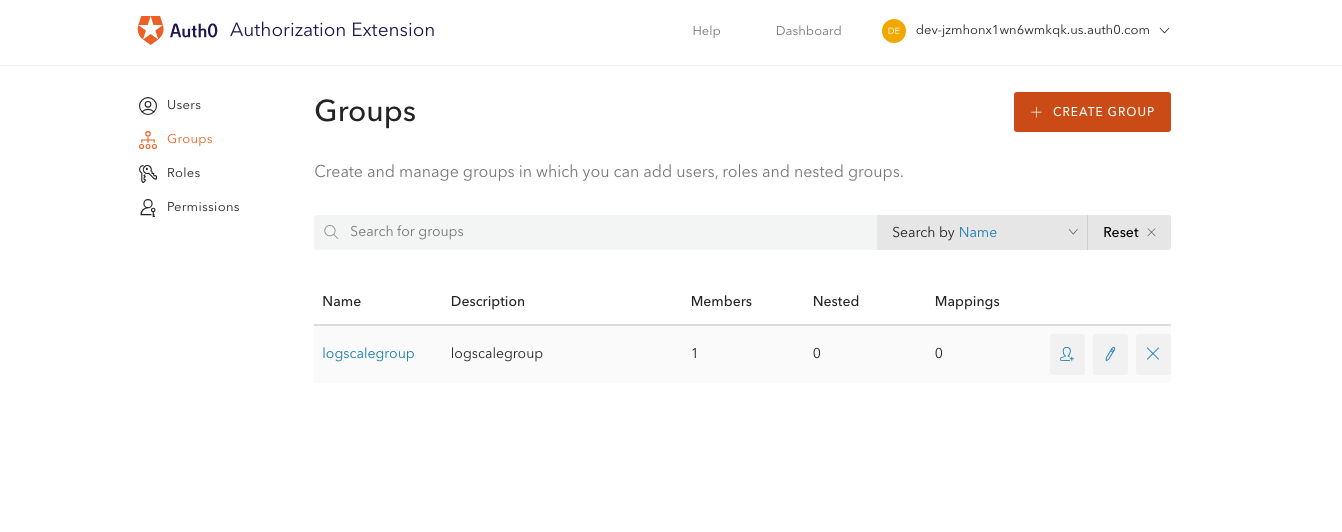Edit logscalegroup with pencil icon
Image resolution: width=1342 pixels, height=532 pixels.
1110,354
